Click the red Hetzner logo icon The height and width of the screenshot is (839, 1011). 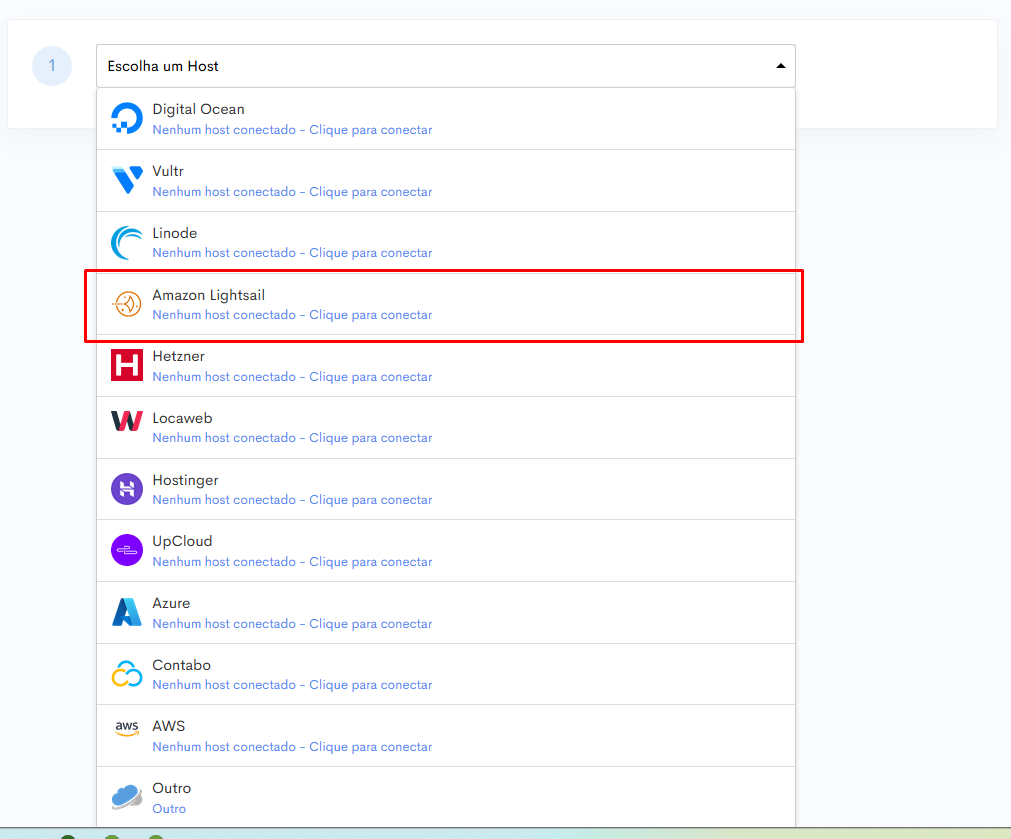(x=127, y=366)
